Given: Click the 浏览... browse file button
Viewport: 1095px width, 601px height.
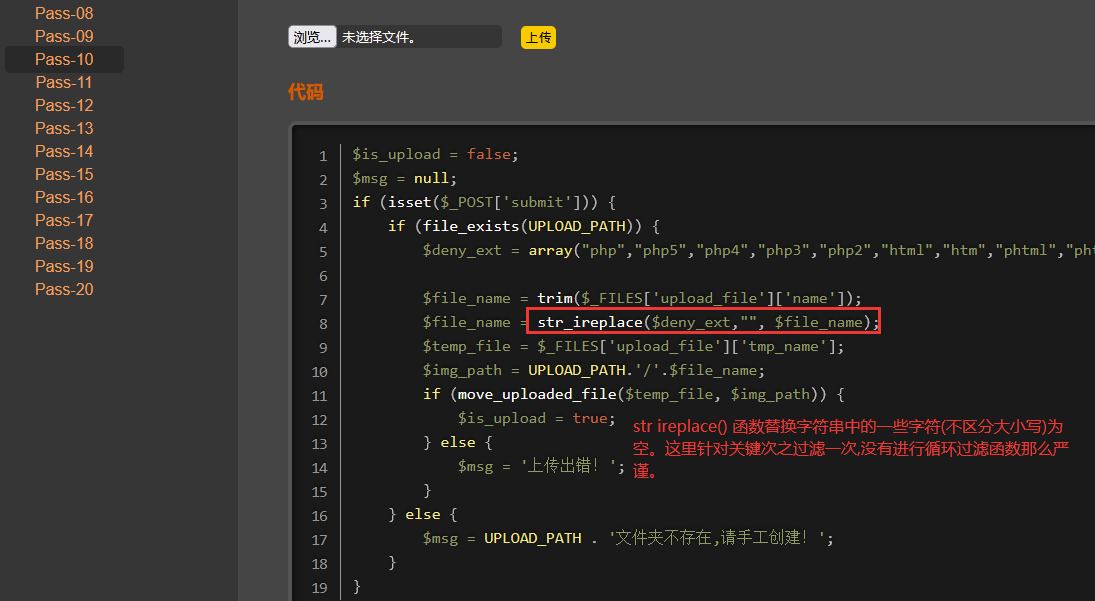Looking at the screenshot, I should (x=312, y=37).
